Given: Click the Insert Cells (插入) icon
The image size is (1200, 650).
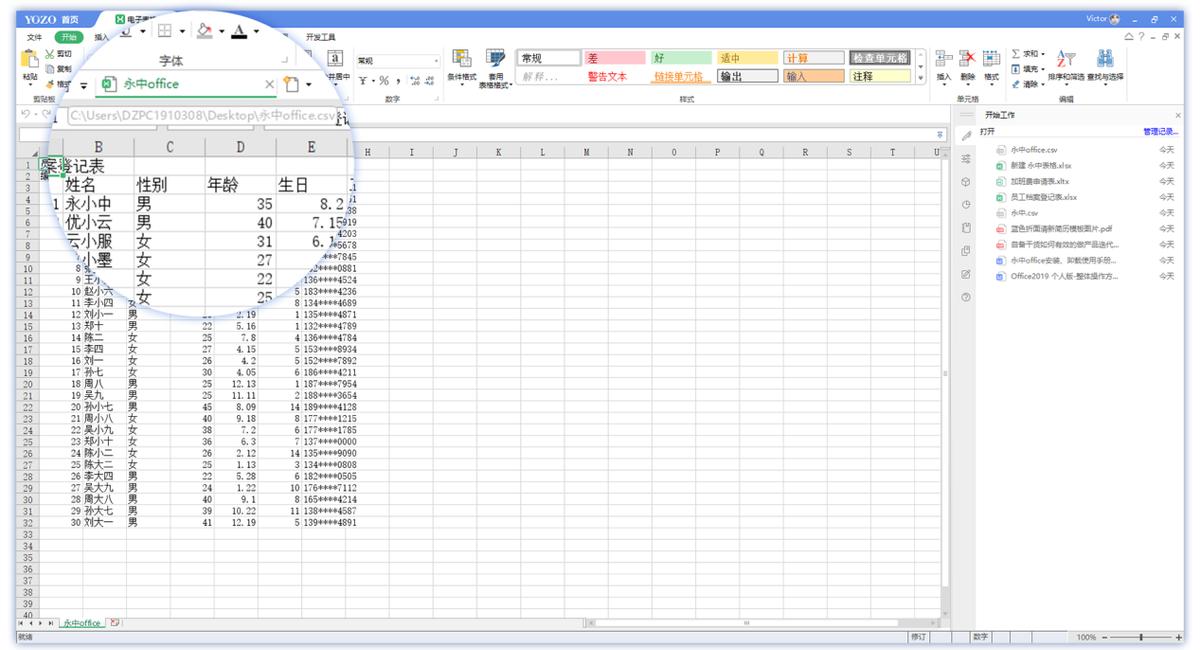Looking at the screenshot, I should (x=944, y=60).
